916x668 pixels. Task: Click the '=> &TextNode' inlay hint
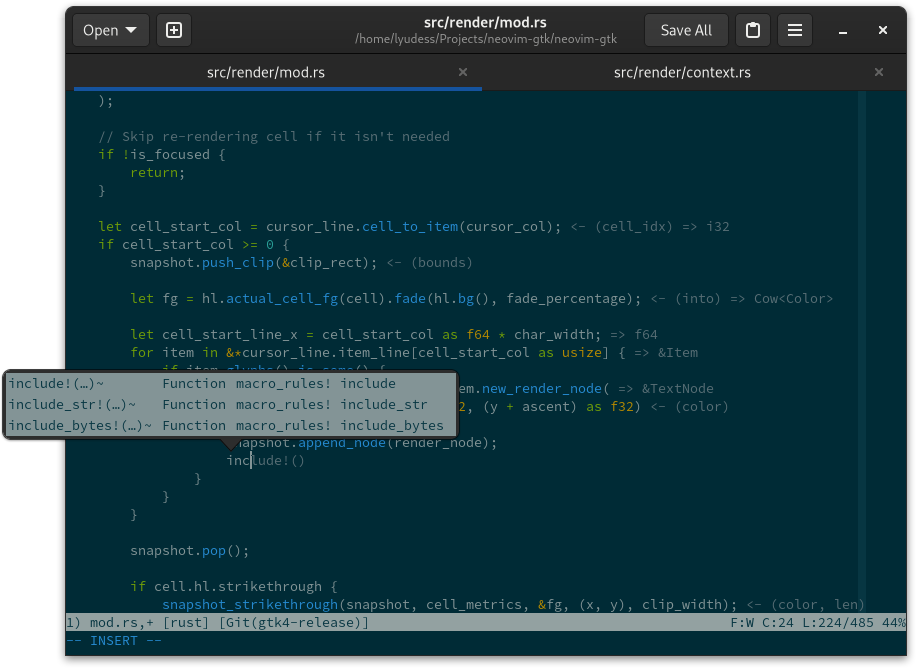click(x=666, y=389)
